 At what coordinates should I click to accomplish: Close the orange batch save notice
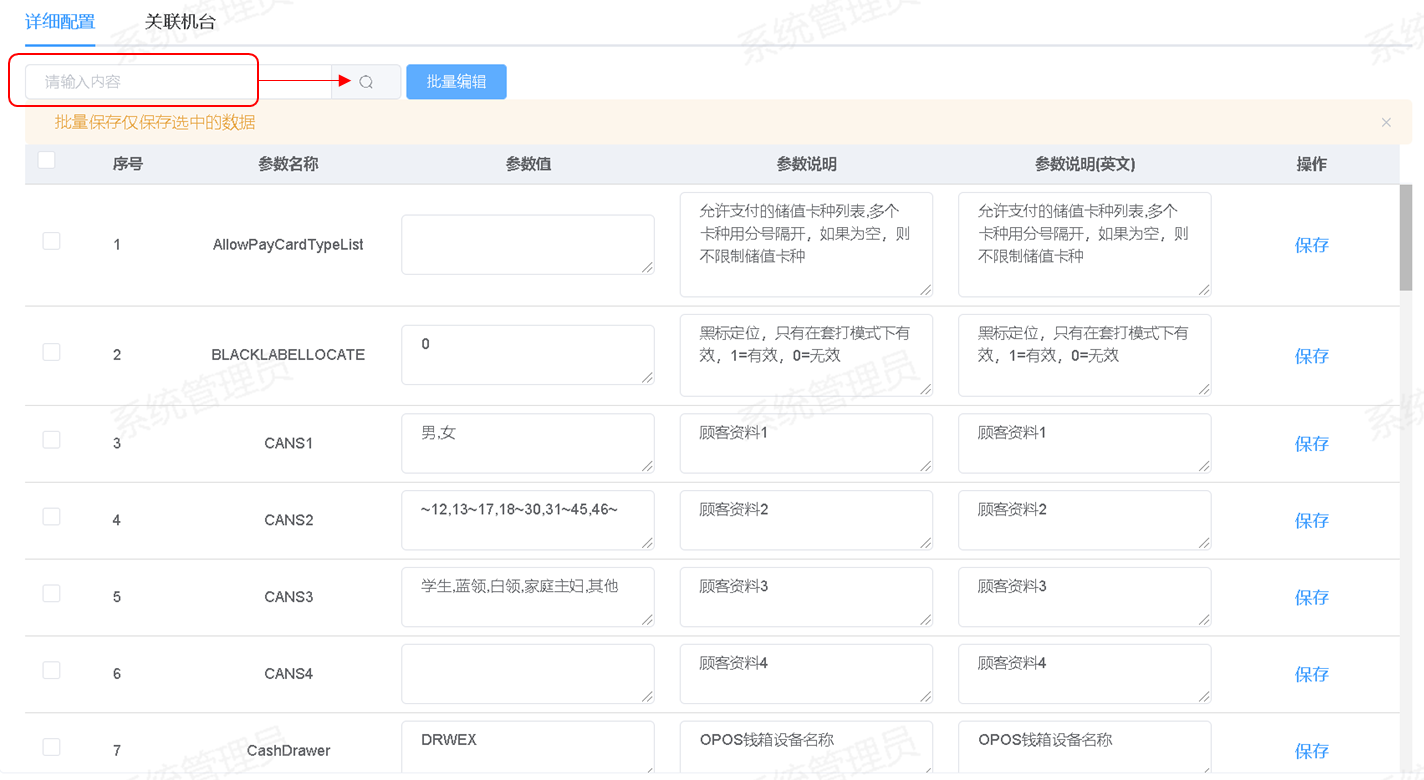point(1386,122)
